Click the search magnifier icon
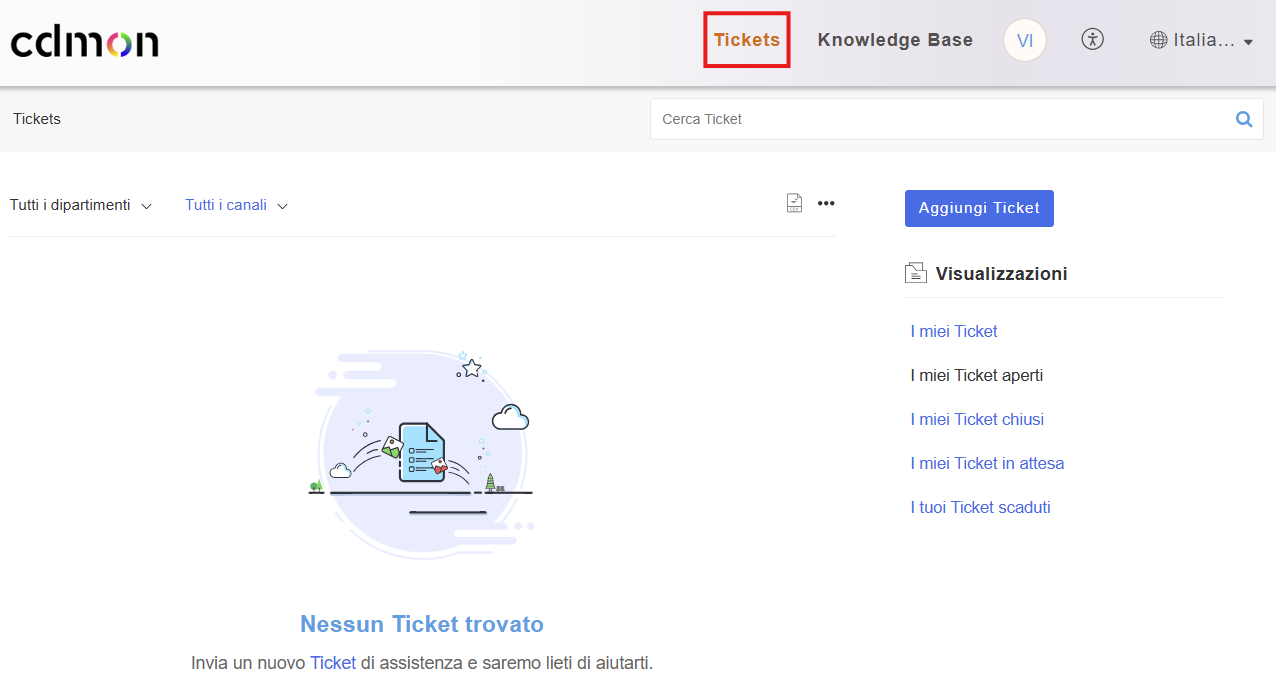Viewport: 1276px width, 697px height. click(1243, 119)
